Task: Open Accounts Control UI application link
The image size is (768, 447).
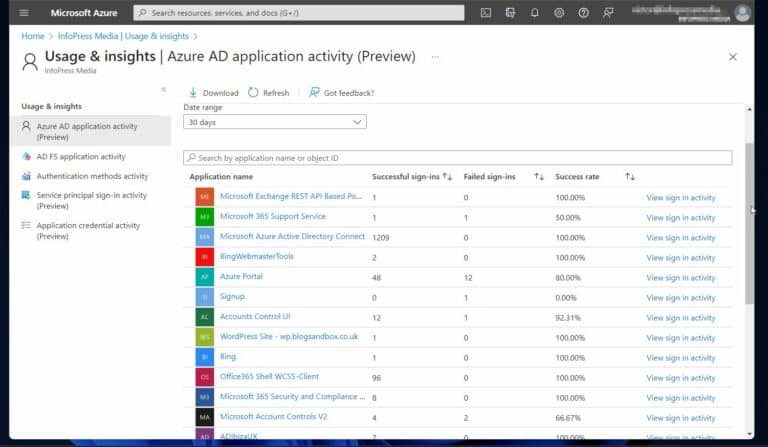Action: [x=255, y=316]
